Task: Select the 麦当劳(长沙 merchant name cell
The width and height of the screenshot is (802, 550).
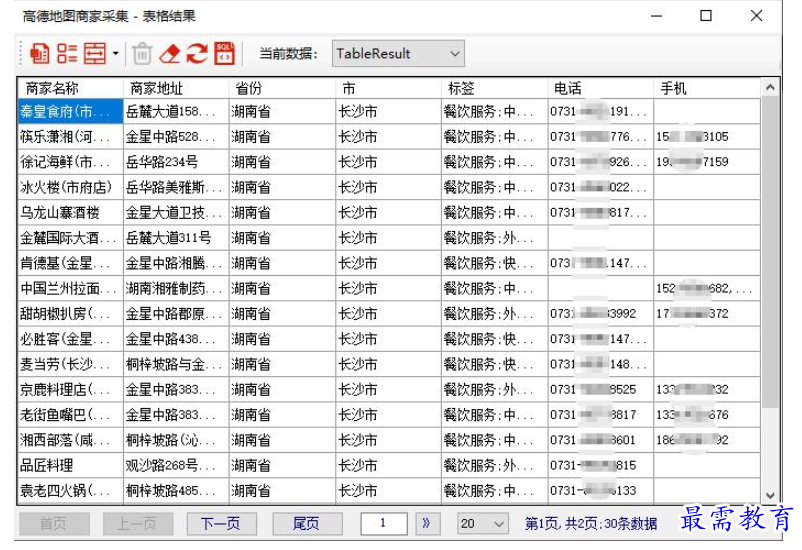Action: (70, 364)
